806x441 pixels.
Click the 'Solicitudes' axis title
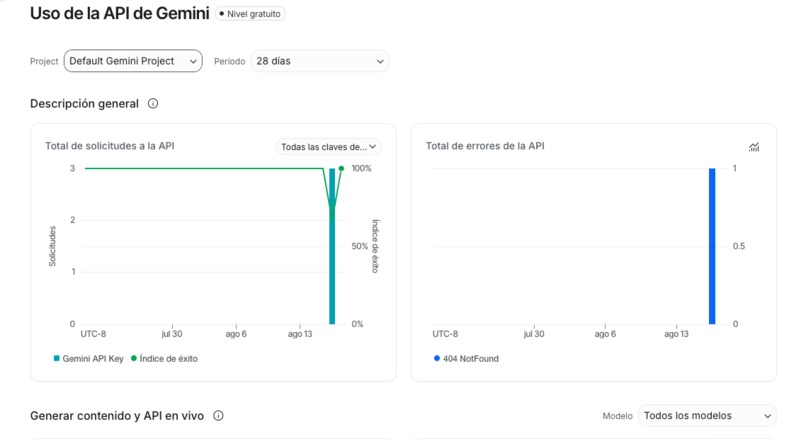[x=52, y=246]
